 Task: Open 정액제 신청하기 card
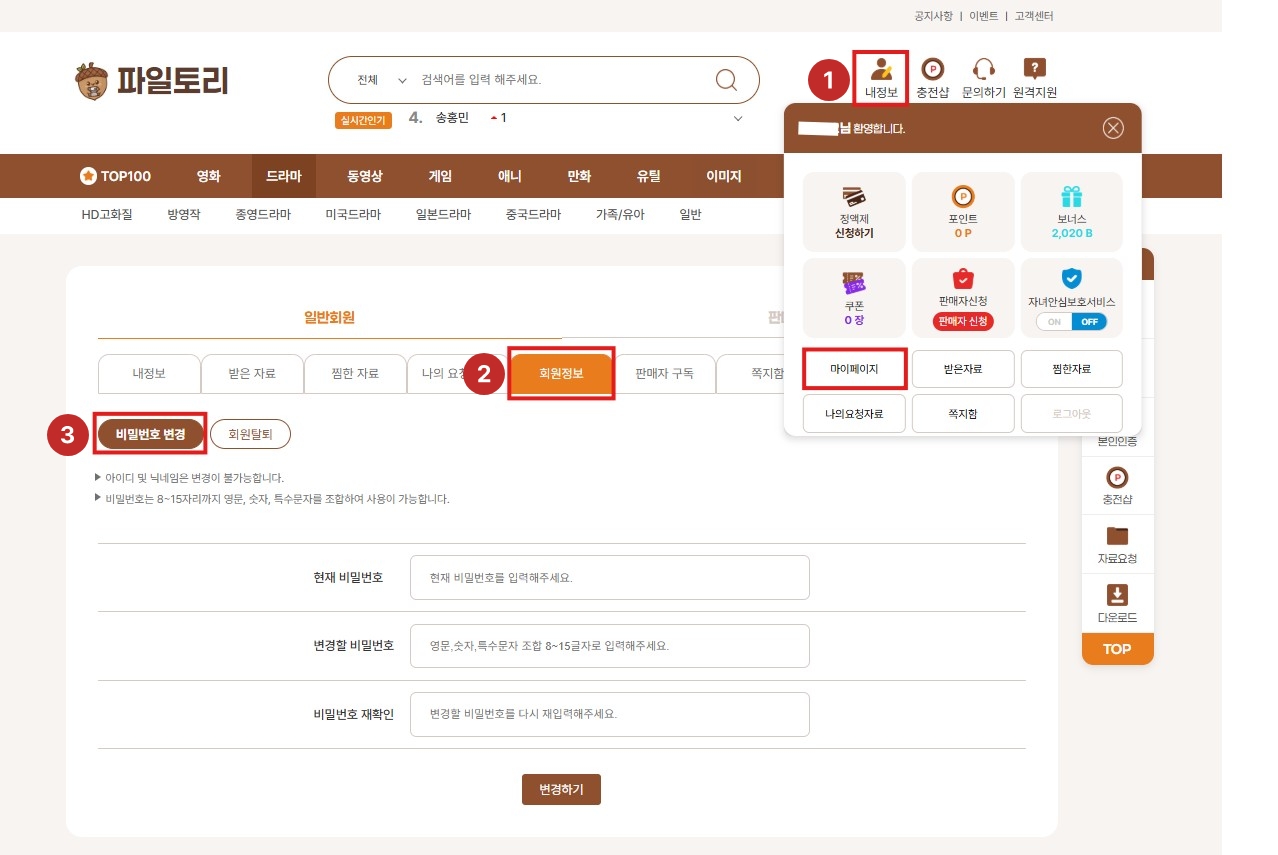(x=854, y=212)
